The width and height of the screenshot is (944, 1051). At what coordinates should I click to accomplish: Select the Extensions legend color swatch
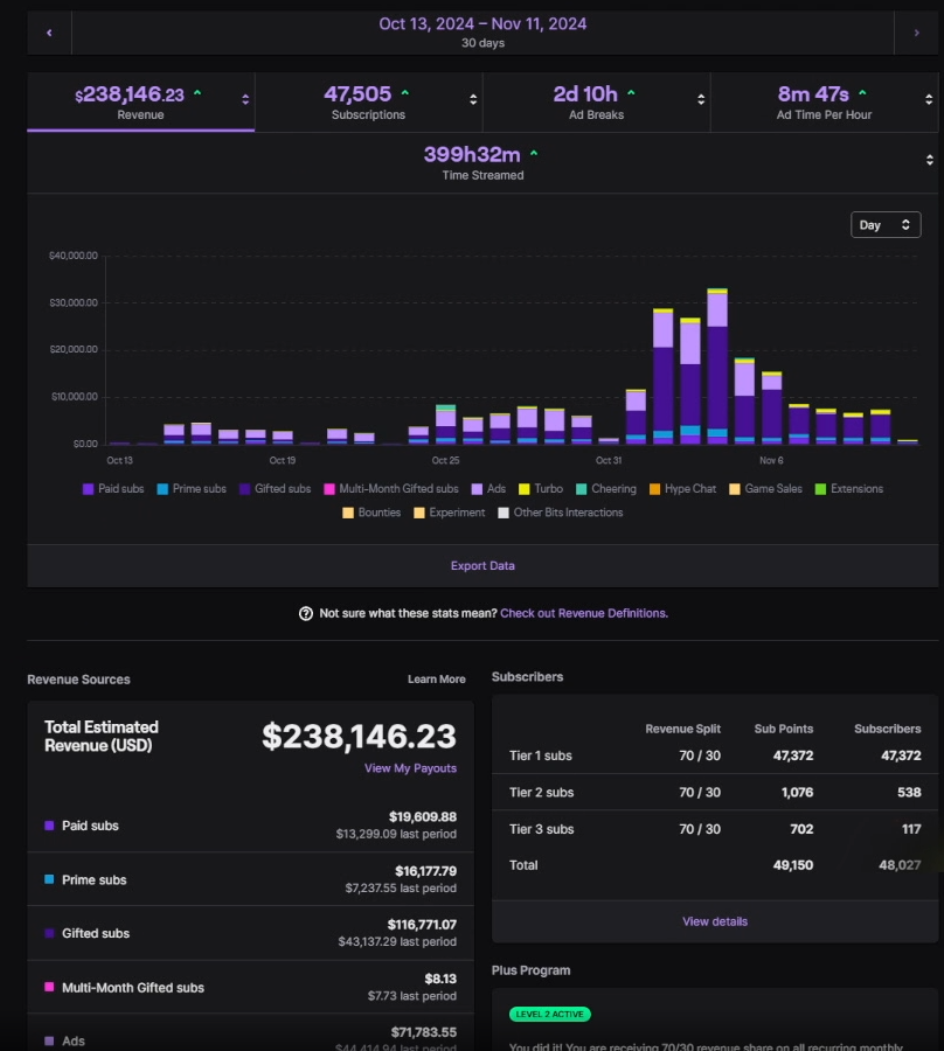820,489
